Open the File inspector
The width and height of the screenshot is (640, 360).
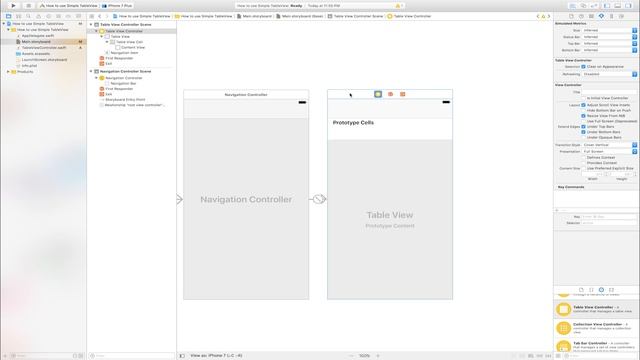[x=571, y=16]
